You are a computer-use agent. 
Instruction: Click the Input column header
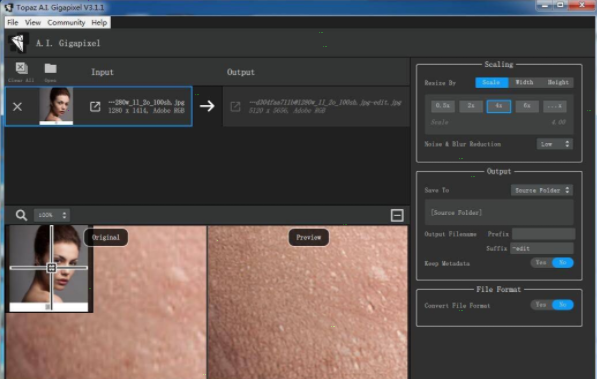[102, 72]
